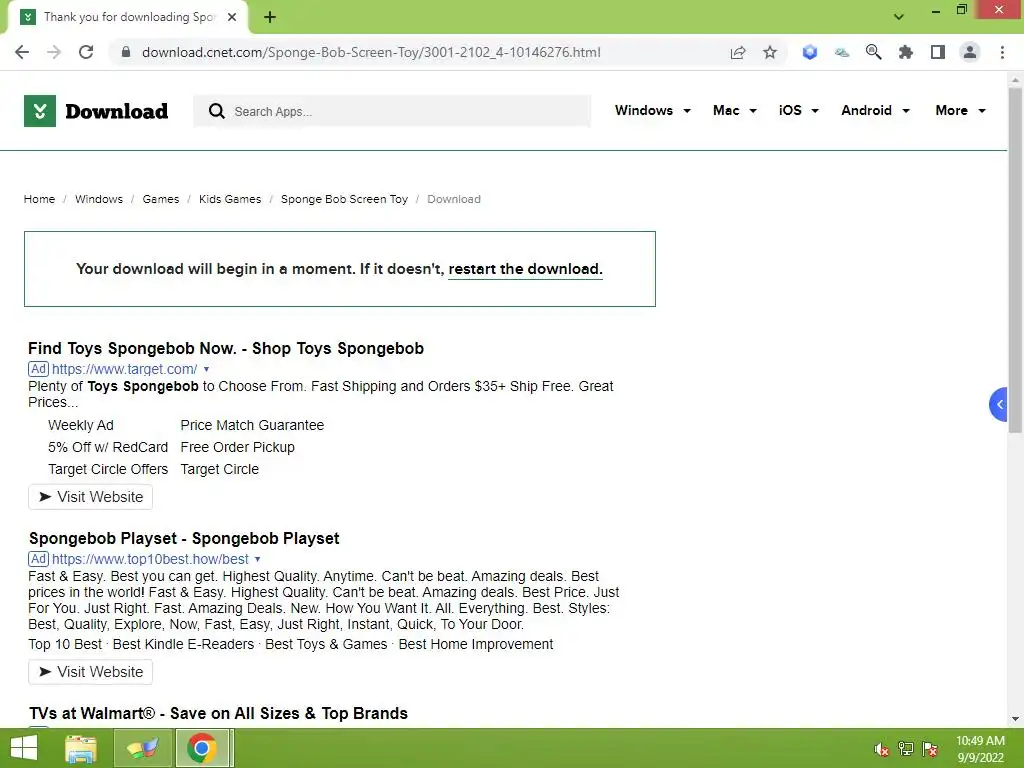Image resolution: width=1024 pixels, height=768 pixels.
Task: Click Visit Website under Target ad
Action: click(x=90, y=497)
